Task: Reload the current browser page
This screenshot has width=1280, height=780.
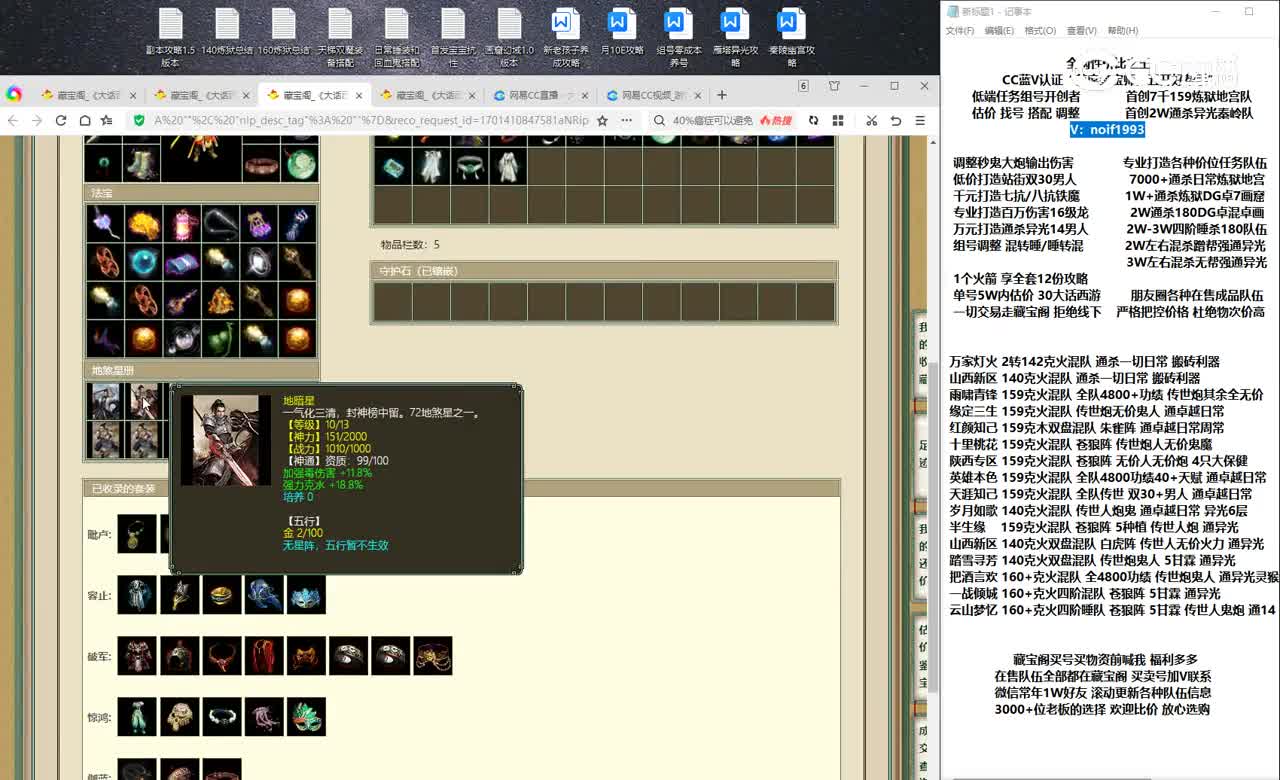Action: click(61, 120)
